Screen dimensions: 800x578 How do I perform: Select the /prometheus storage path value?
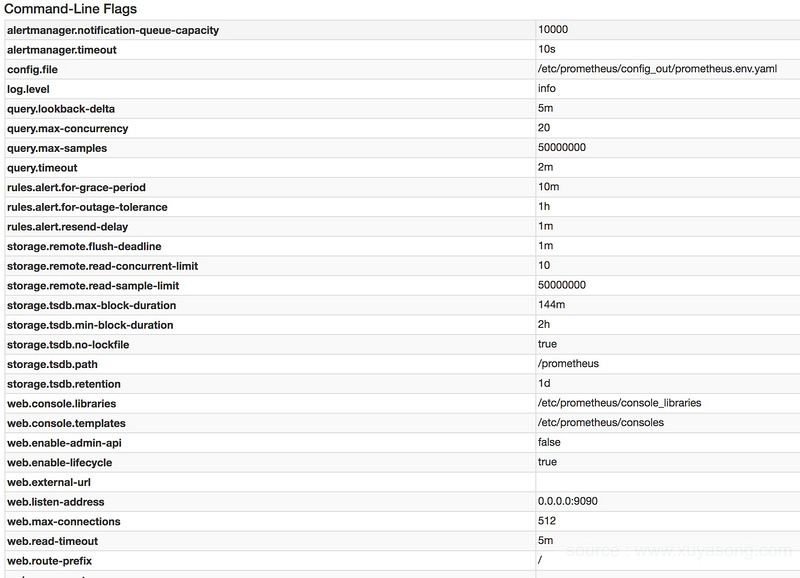tap(568, 364)
